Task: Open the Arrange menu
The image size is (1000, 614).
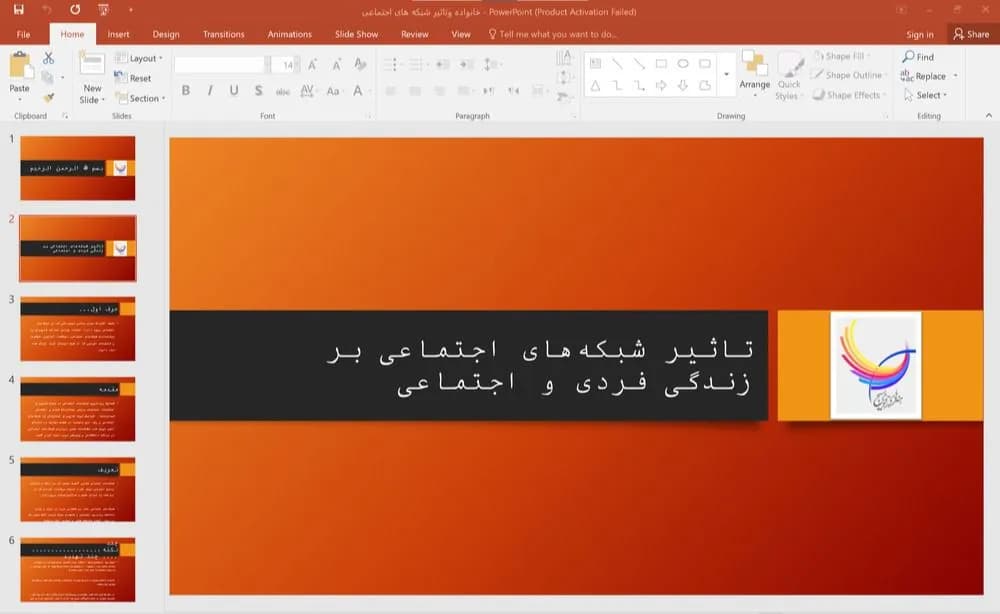Action: click(x=754, y=75)
